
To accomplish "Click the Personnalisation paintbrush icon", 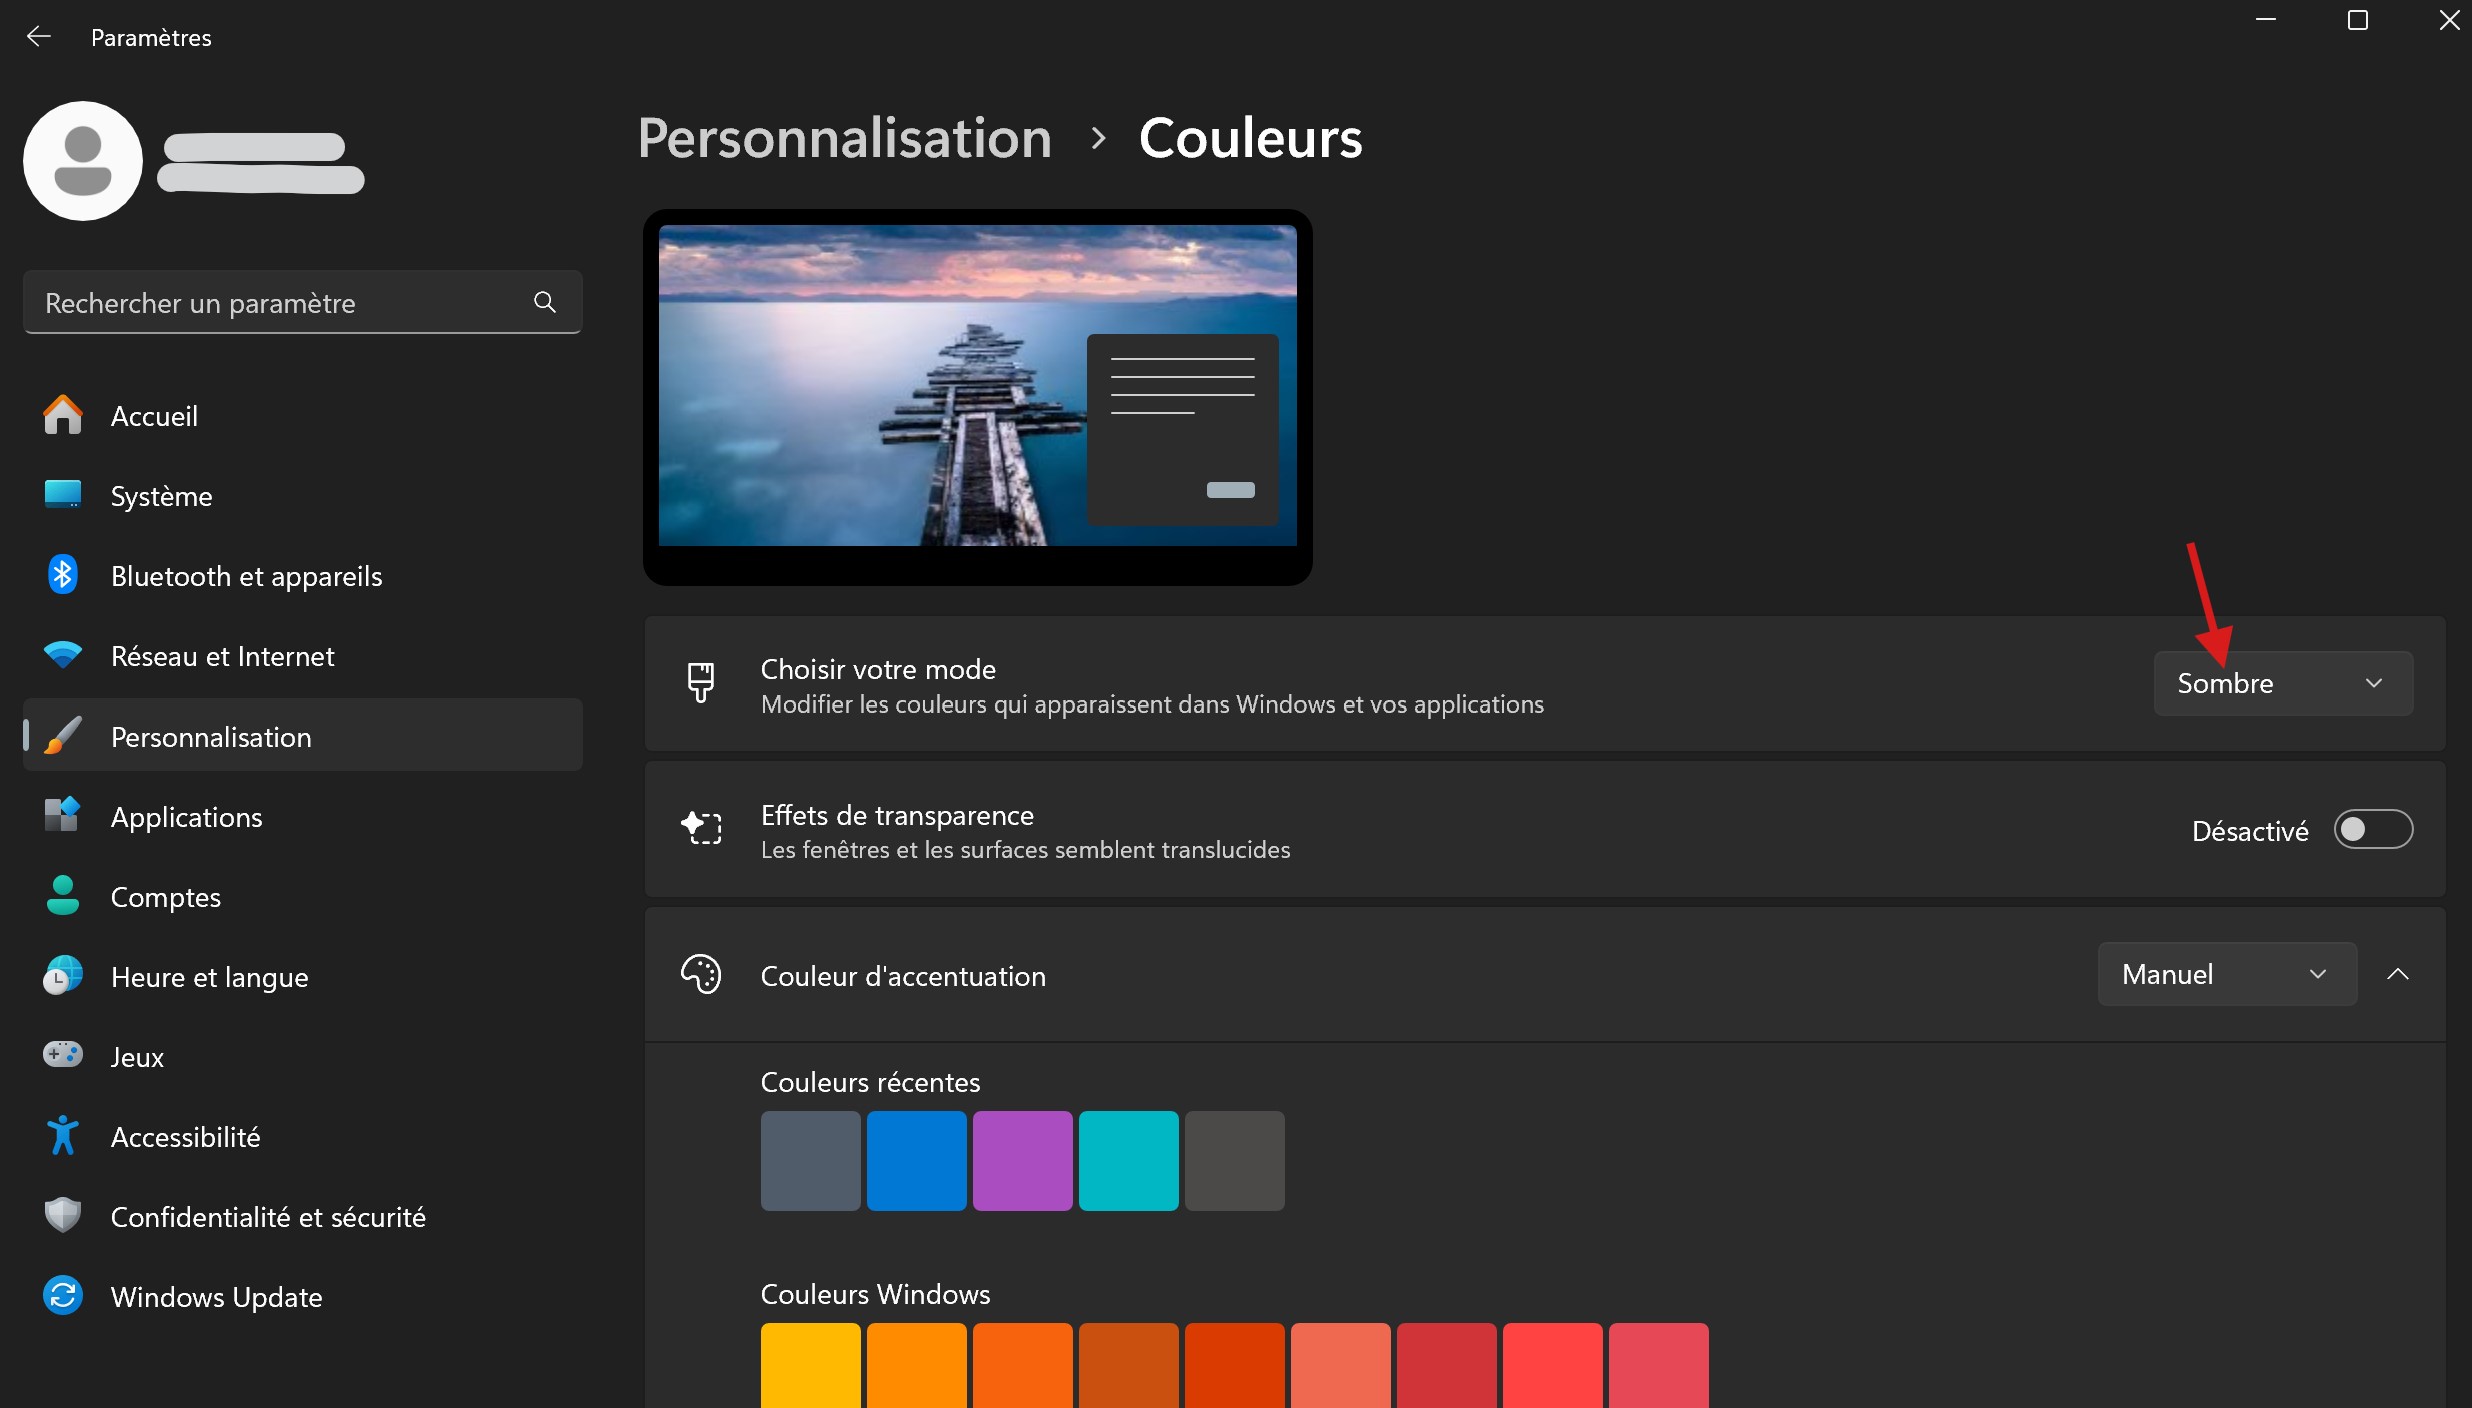I will (x=63, y=736).
